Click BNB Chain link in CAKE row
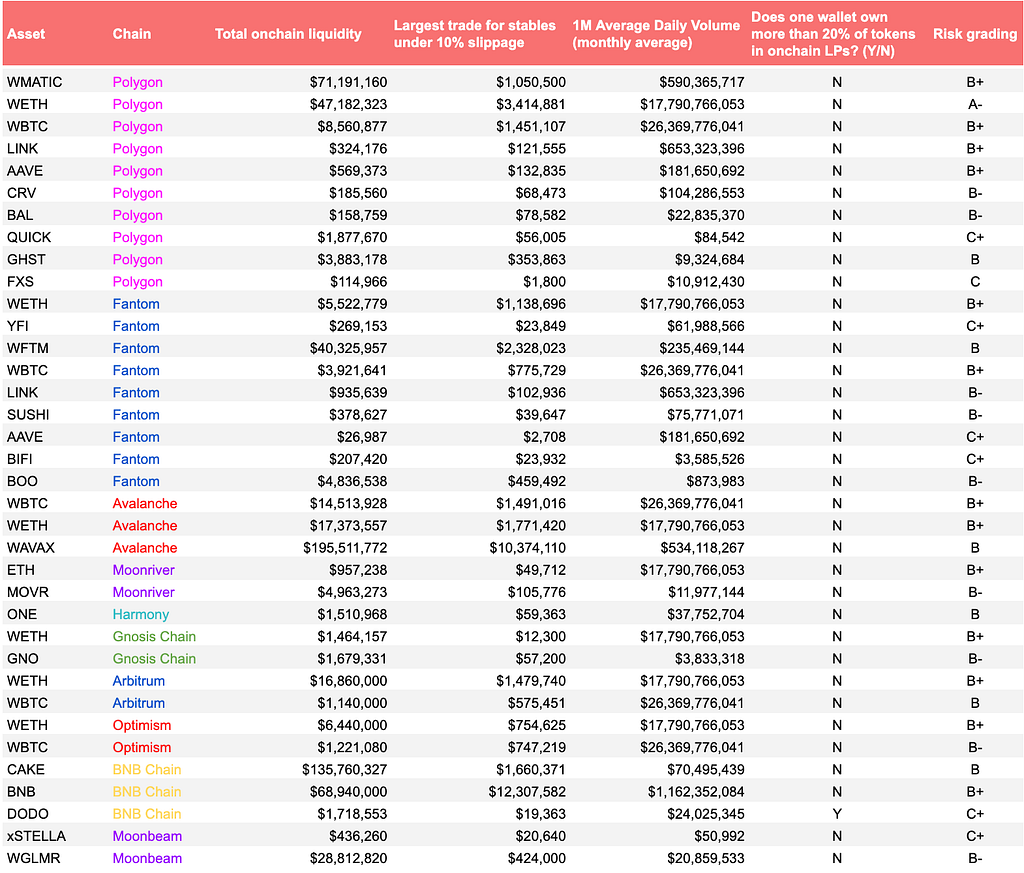 pyautogui.click(x=147, y=770)
